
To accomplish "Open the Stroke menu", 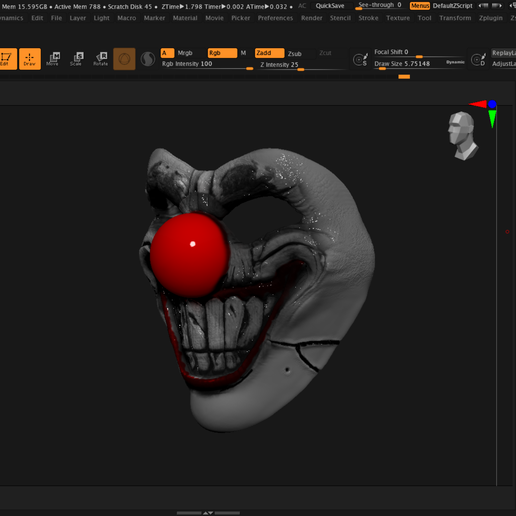I will tap(368, 18).
